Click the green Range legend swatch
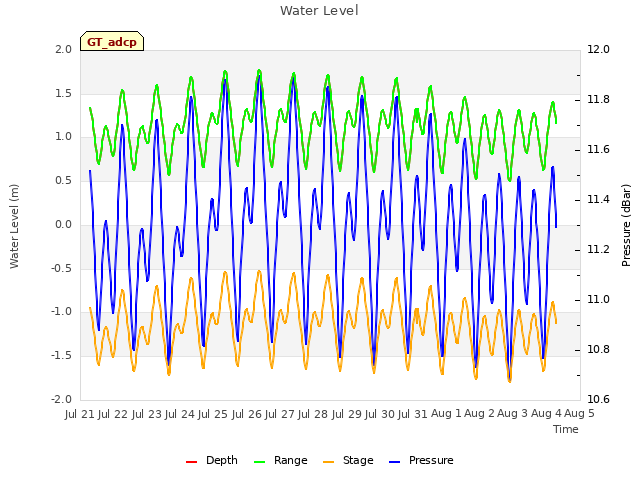The image size is (640, 480). pyautogui.click(x=259, y=462)
